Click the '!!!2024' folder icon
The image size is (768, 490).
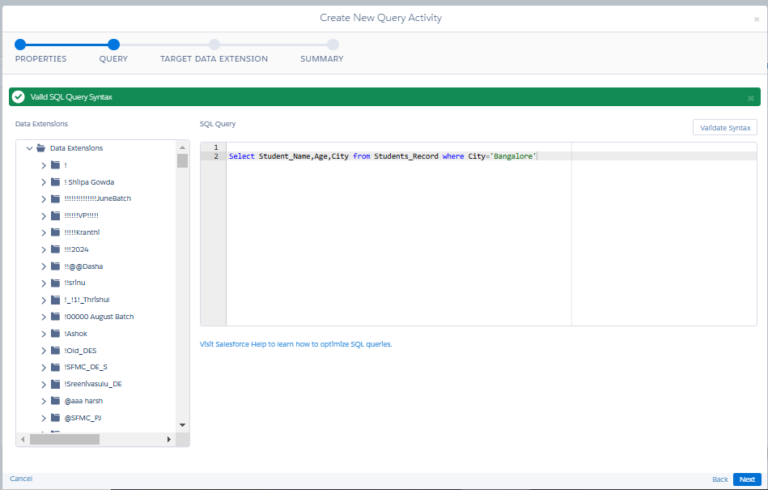pyautogui.click(x=55, y=249)
